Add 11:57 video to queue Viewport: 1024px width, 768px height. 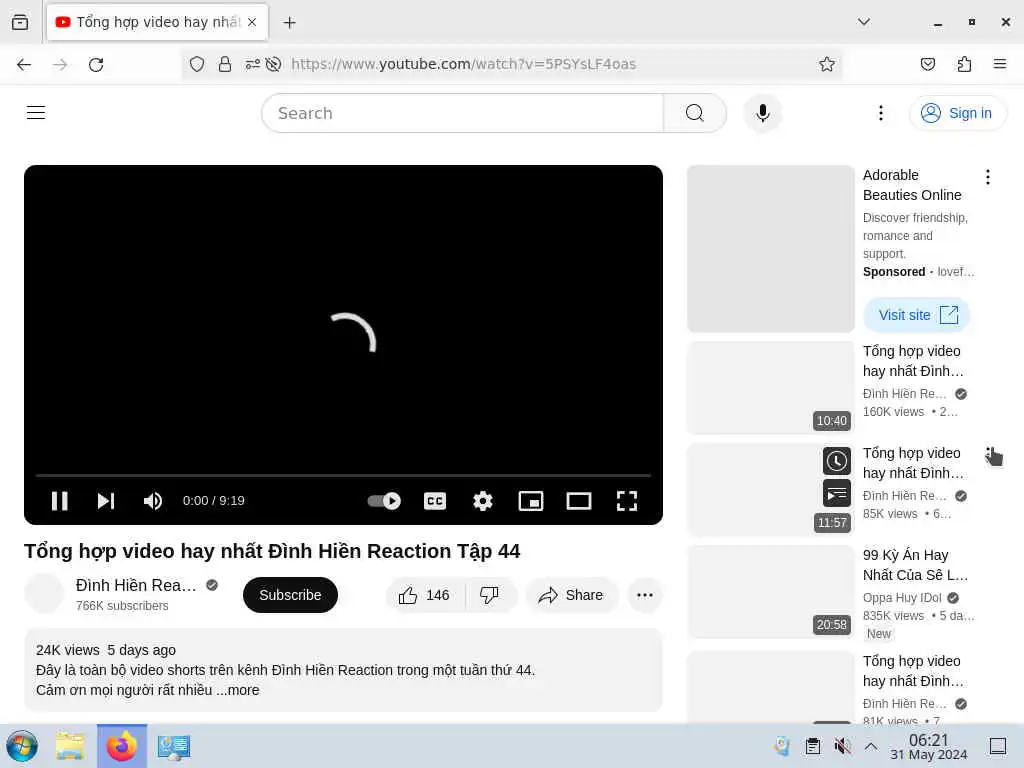pos(837,493)
